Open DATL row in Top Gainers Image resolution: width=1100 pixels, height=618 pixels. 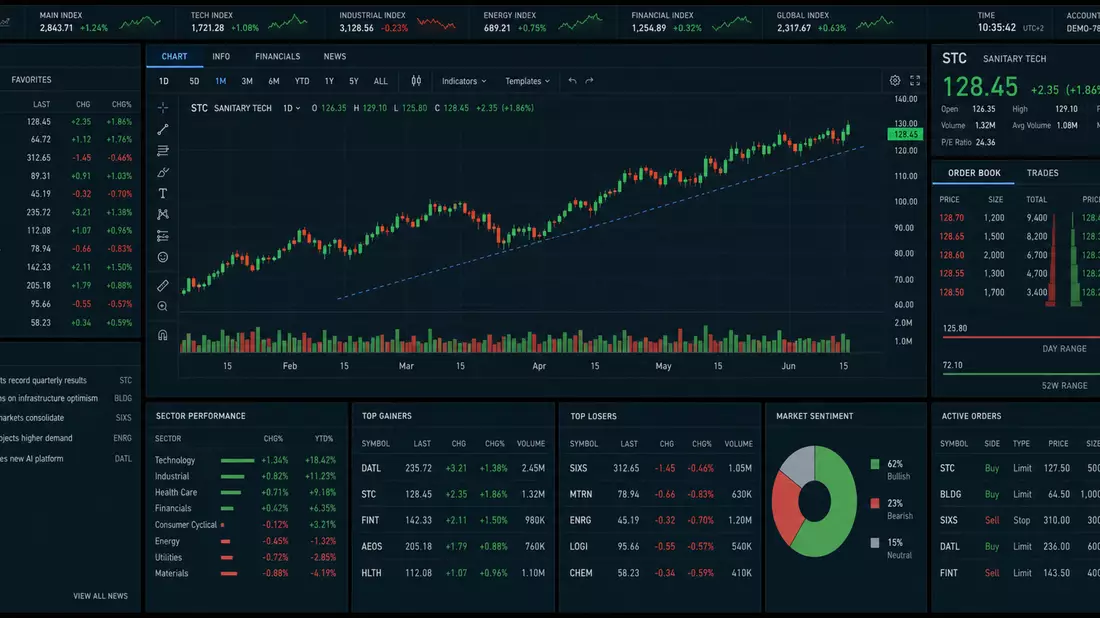click(452, 468)
